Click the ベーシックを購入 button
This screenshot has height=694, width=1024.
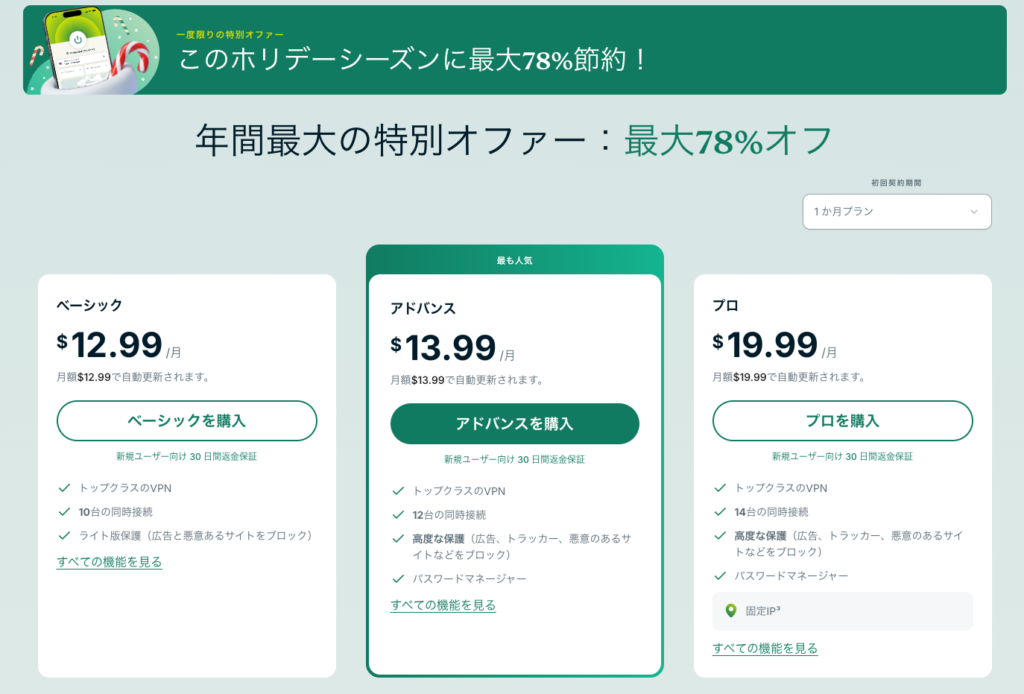pyautogui.click(x=186, y=421)
